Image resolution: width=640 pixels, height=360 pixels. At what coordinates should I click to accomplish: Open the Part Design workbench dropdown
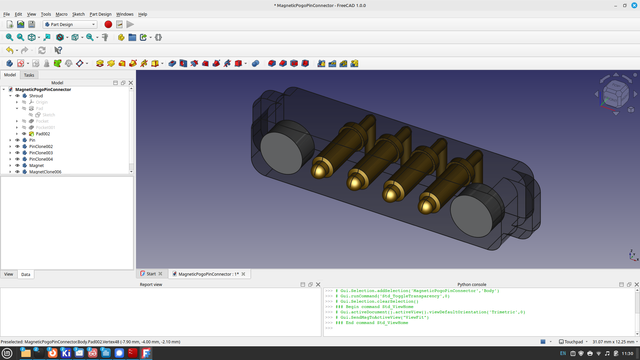[x=70, y=24]
